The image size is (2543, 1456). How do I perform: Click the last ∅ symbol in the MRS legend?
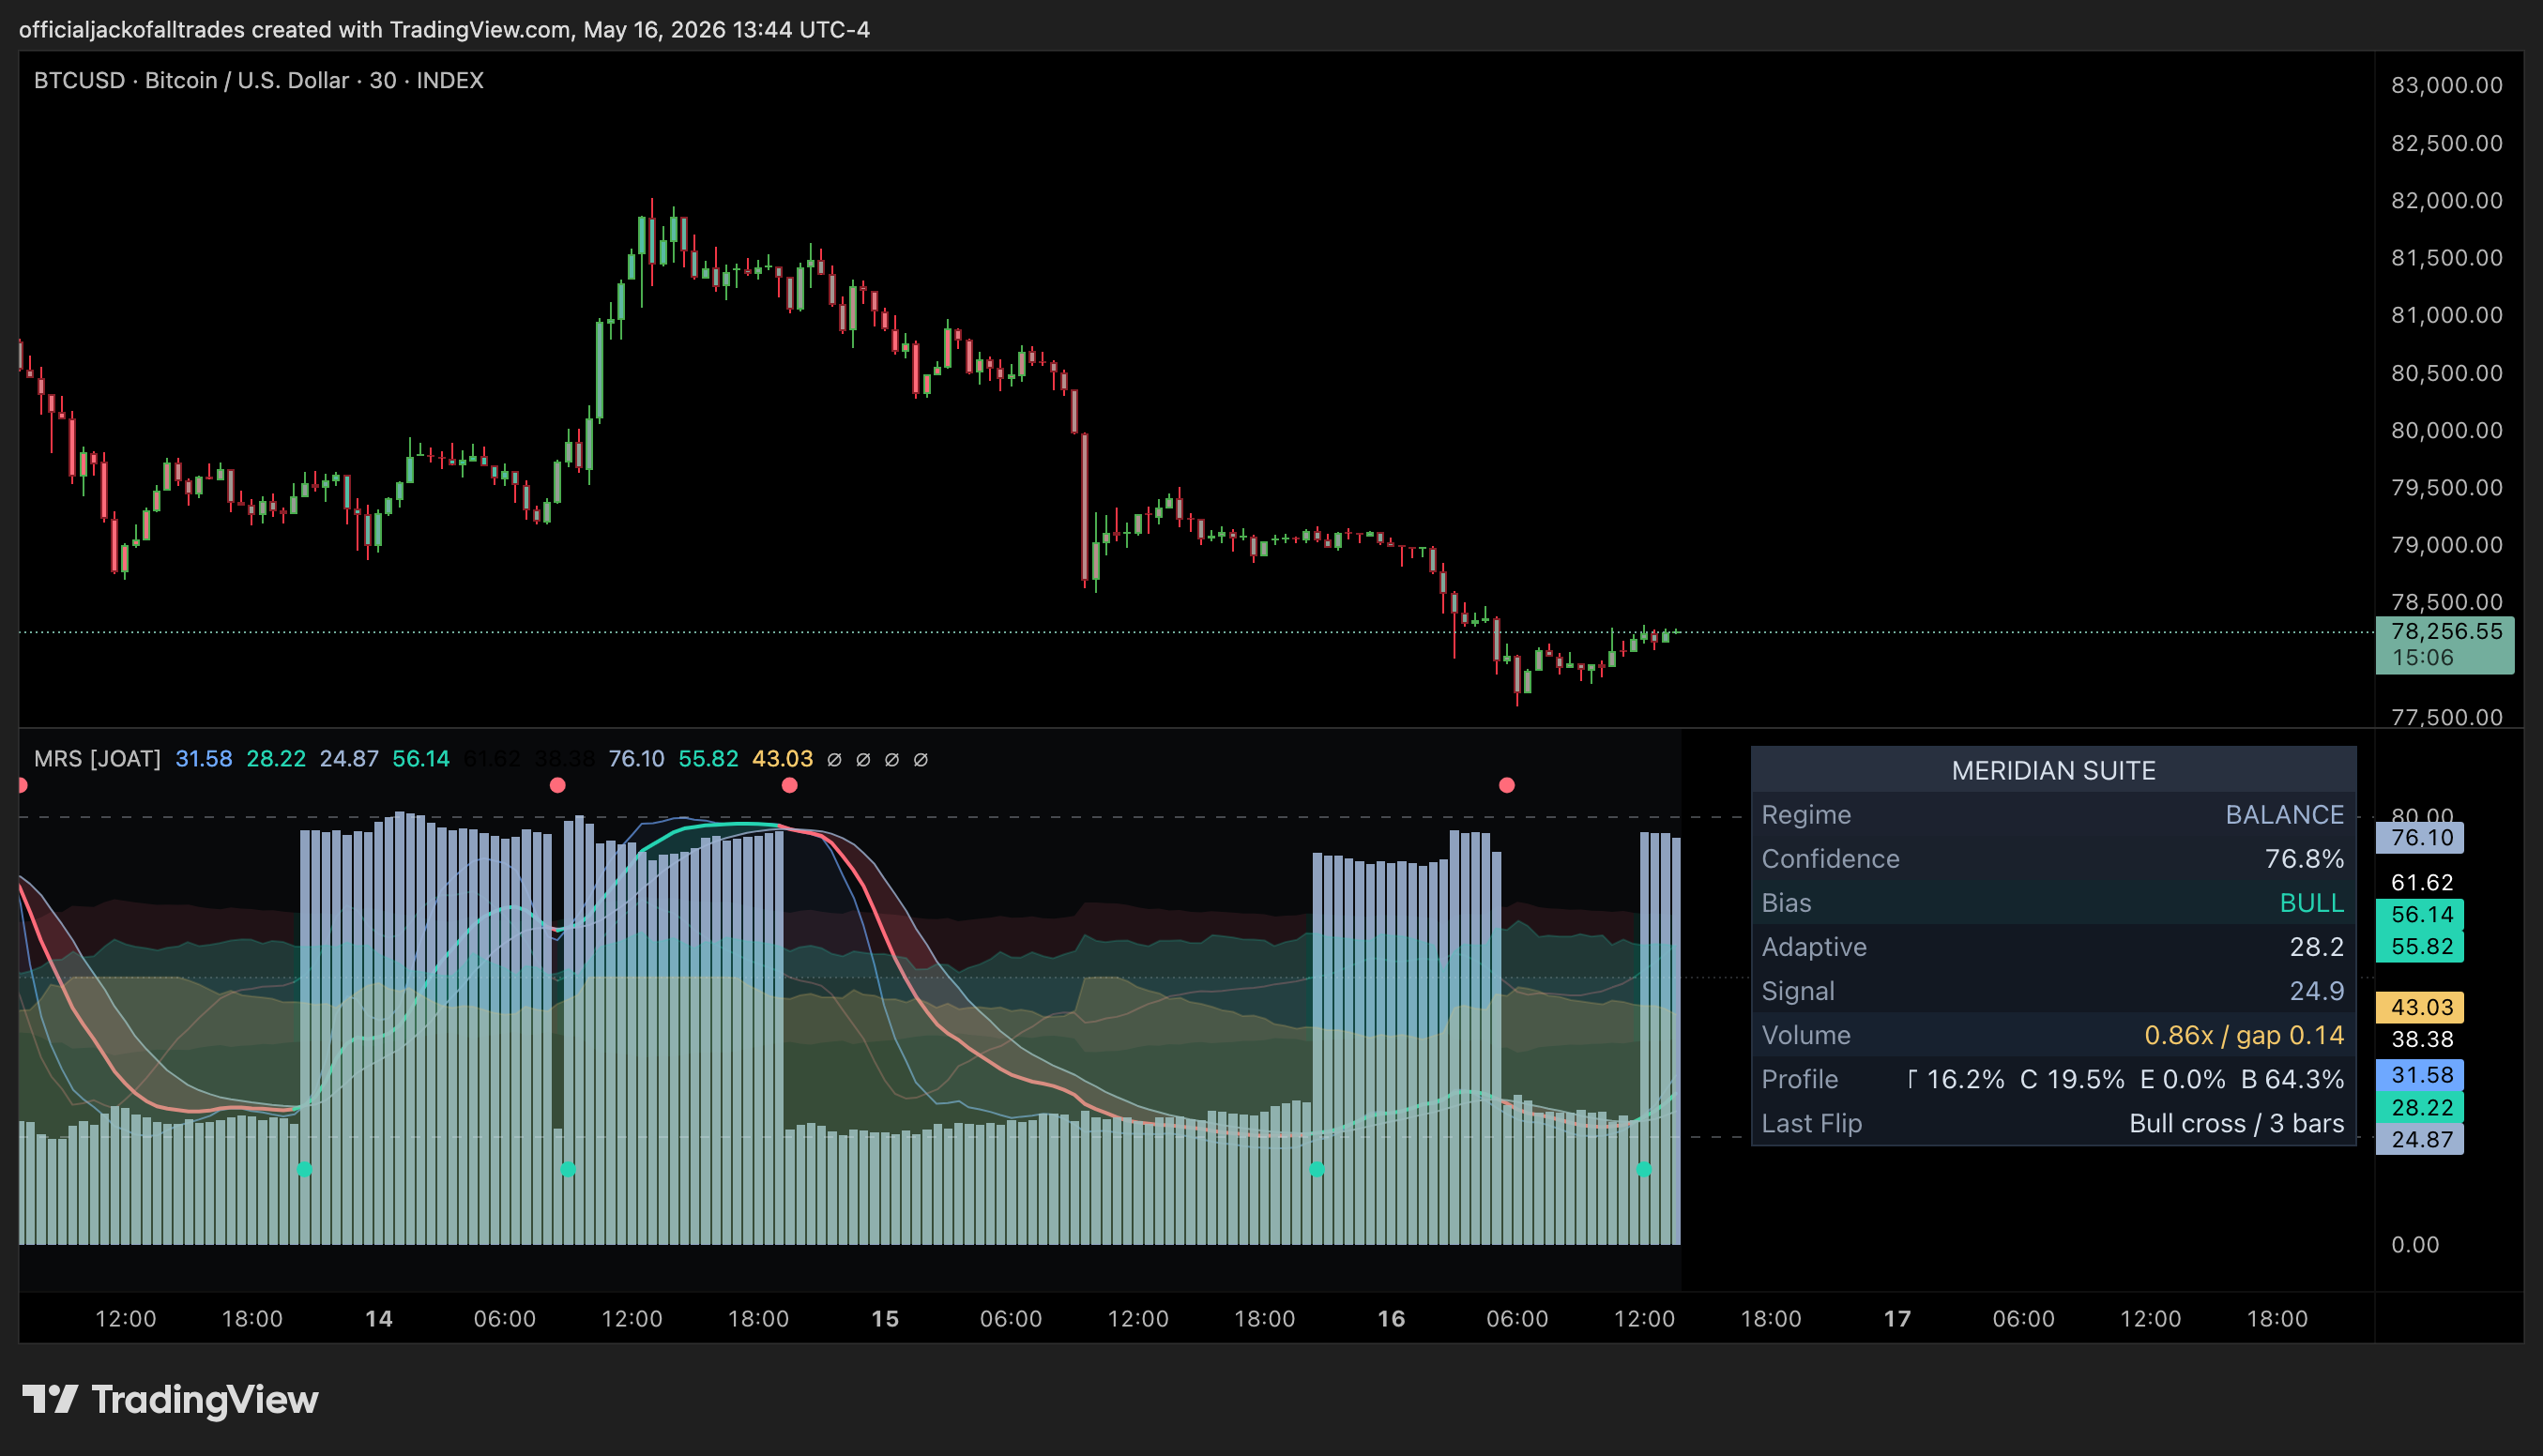click(921, 759)
